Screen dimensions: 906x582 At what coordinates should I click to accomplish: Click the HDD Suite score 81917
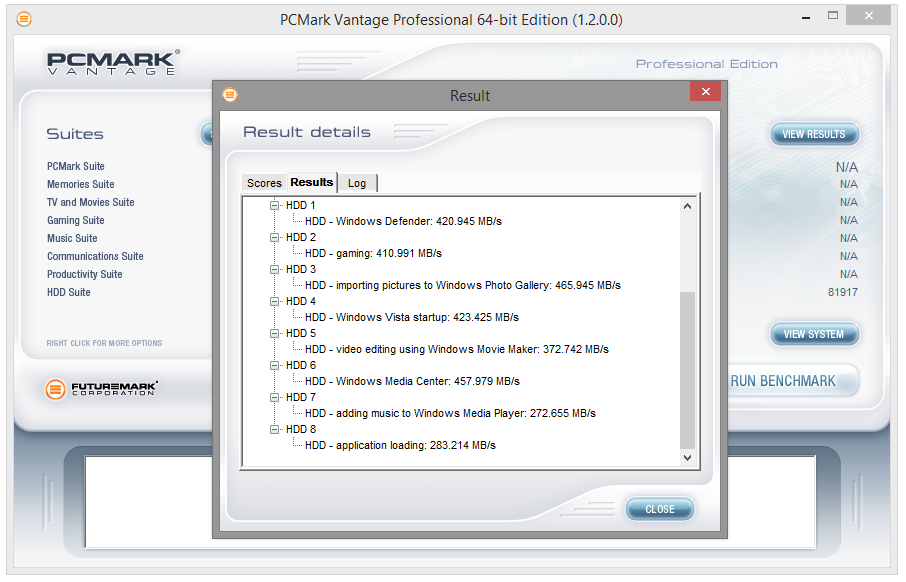(x=842, y=292)
